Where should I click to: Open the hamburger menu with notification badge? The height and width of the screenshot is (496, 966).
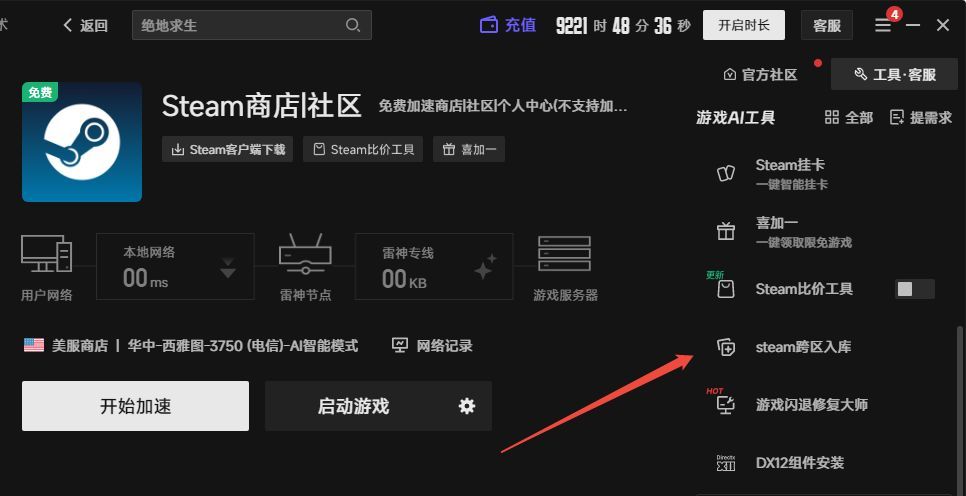click(x=883, y=25)
